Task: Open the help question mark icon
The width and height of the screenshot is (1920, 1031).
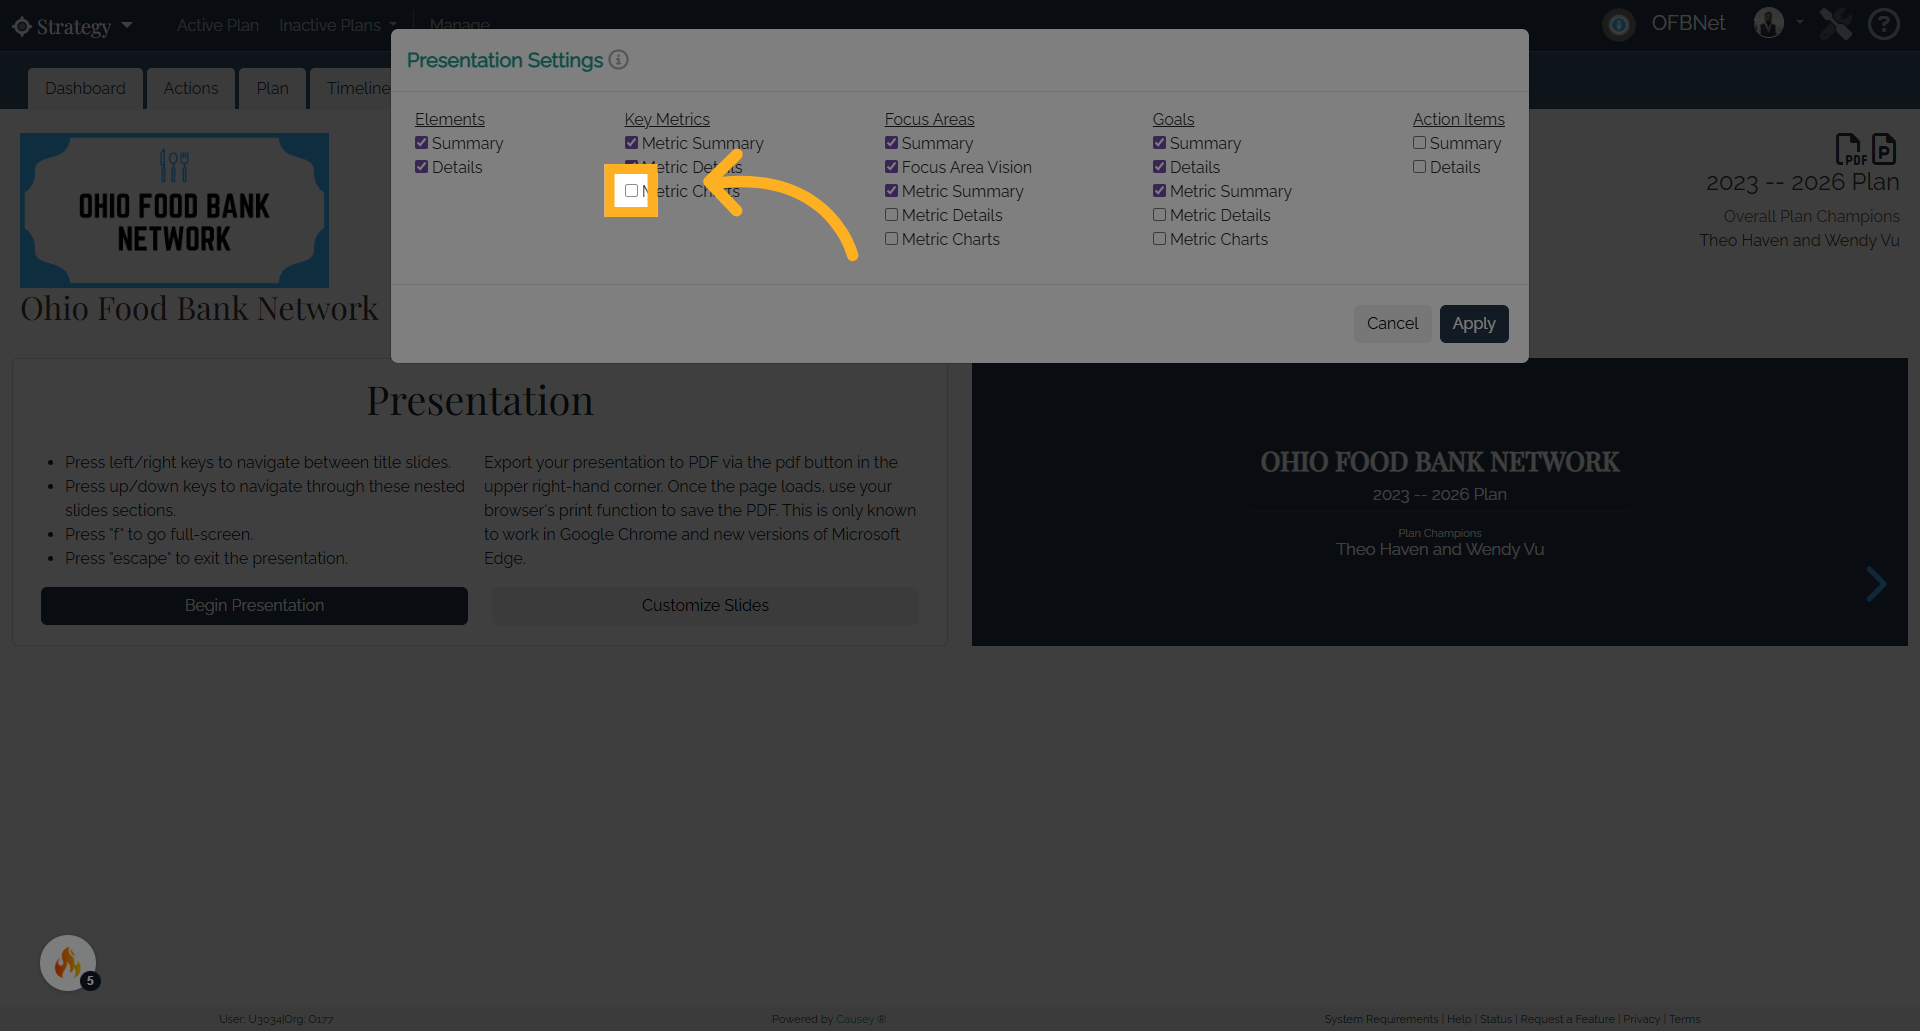Action: point(1884,24)
